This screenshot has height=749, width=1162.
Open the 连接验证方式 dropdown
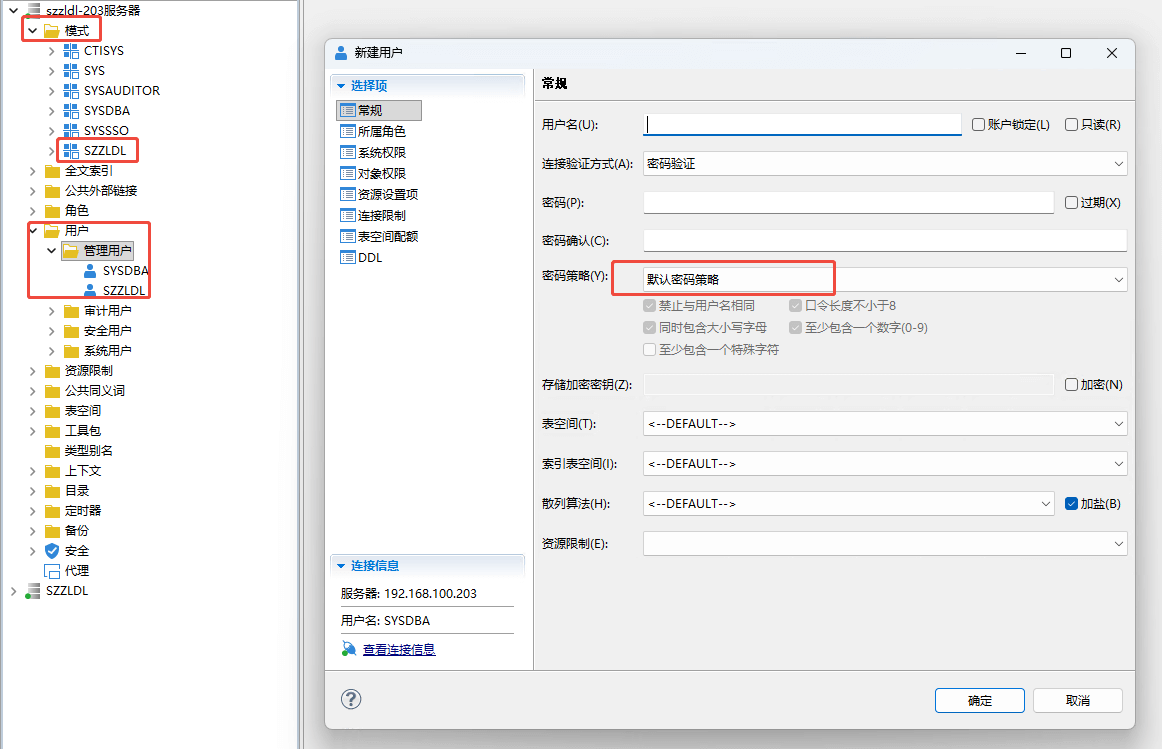coord(1118,164)
